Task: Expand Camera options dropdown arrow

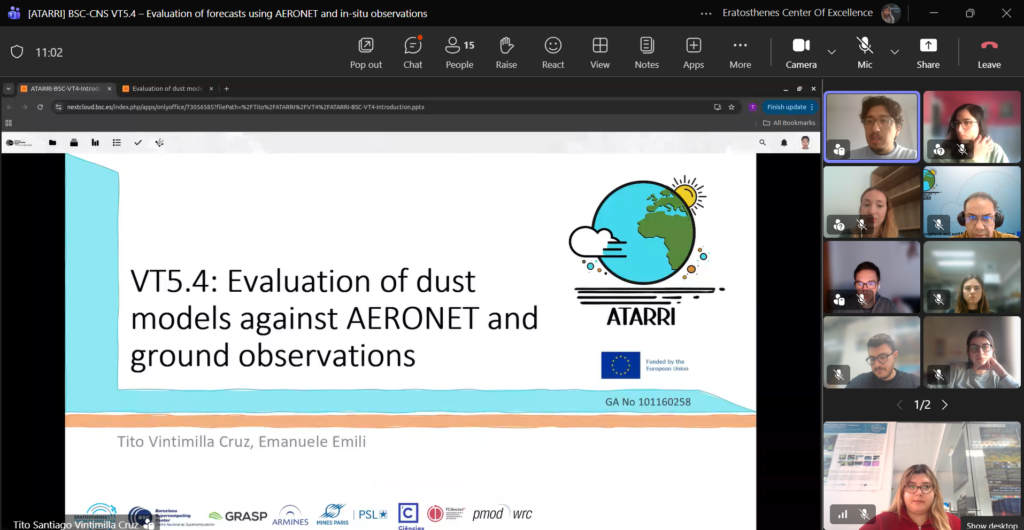Action: (x=832, y=52)
